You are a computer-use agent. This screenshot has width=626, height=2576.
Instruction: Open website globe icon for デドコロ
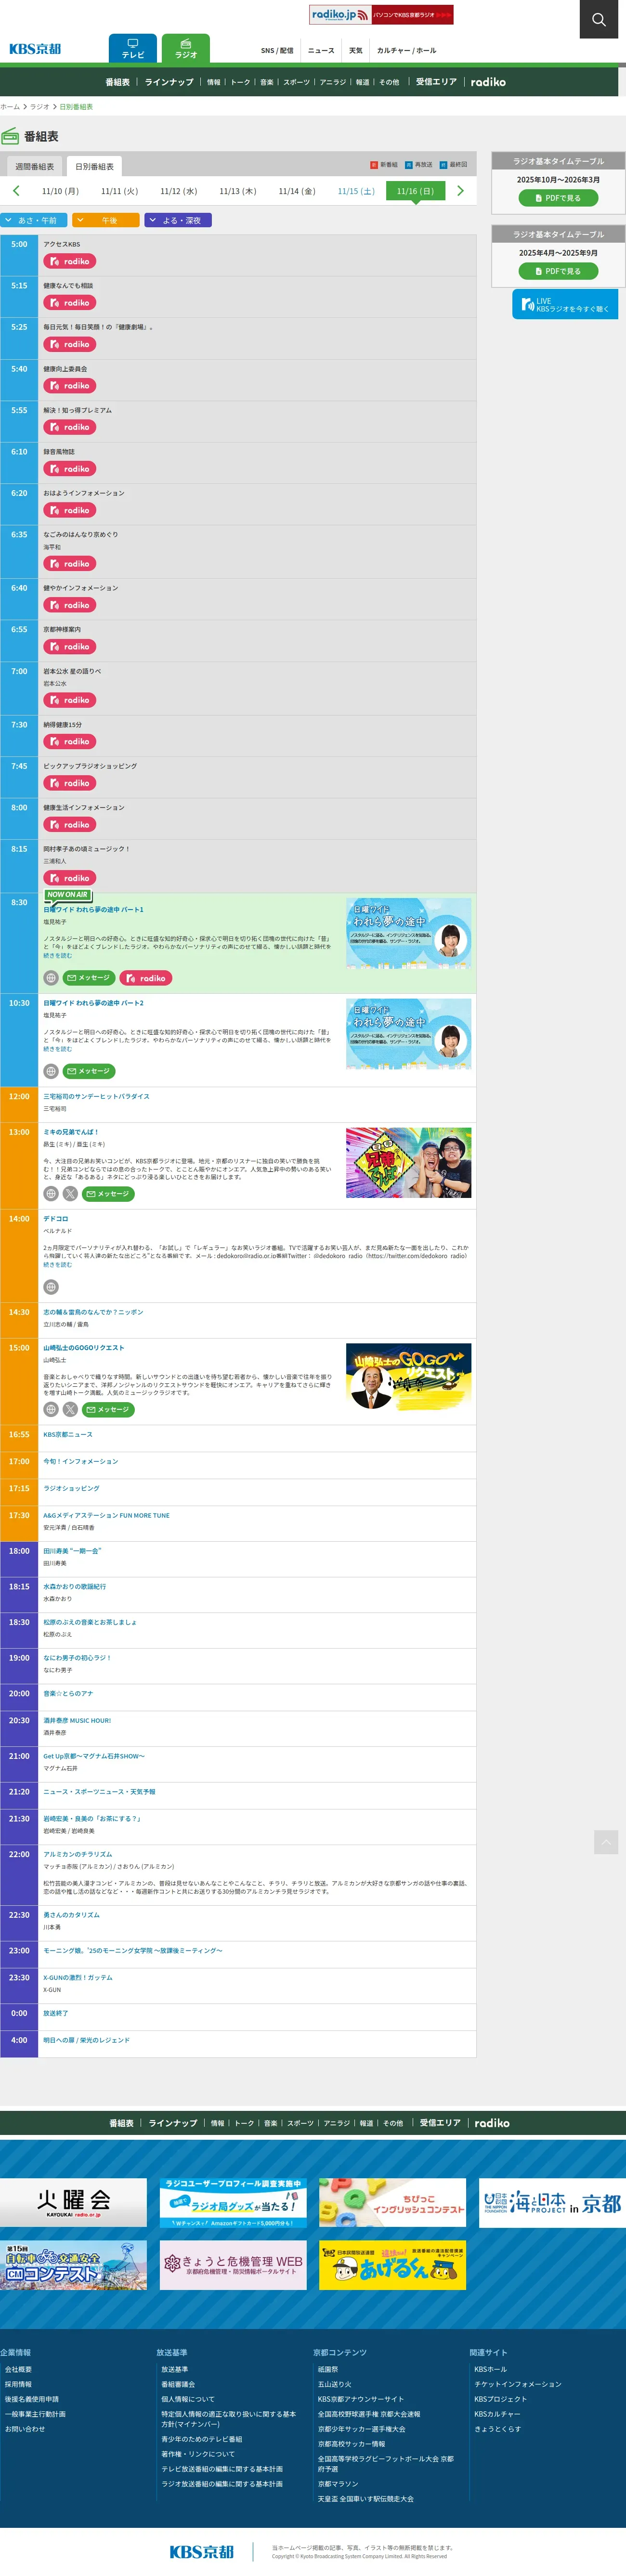51,1287
